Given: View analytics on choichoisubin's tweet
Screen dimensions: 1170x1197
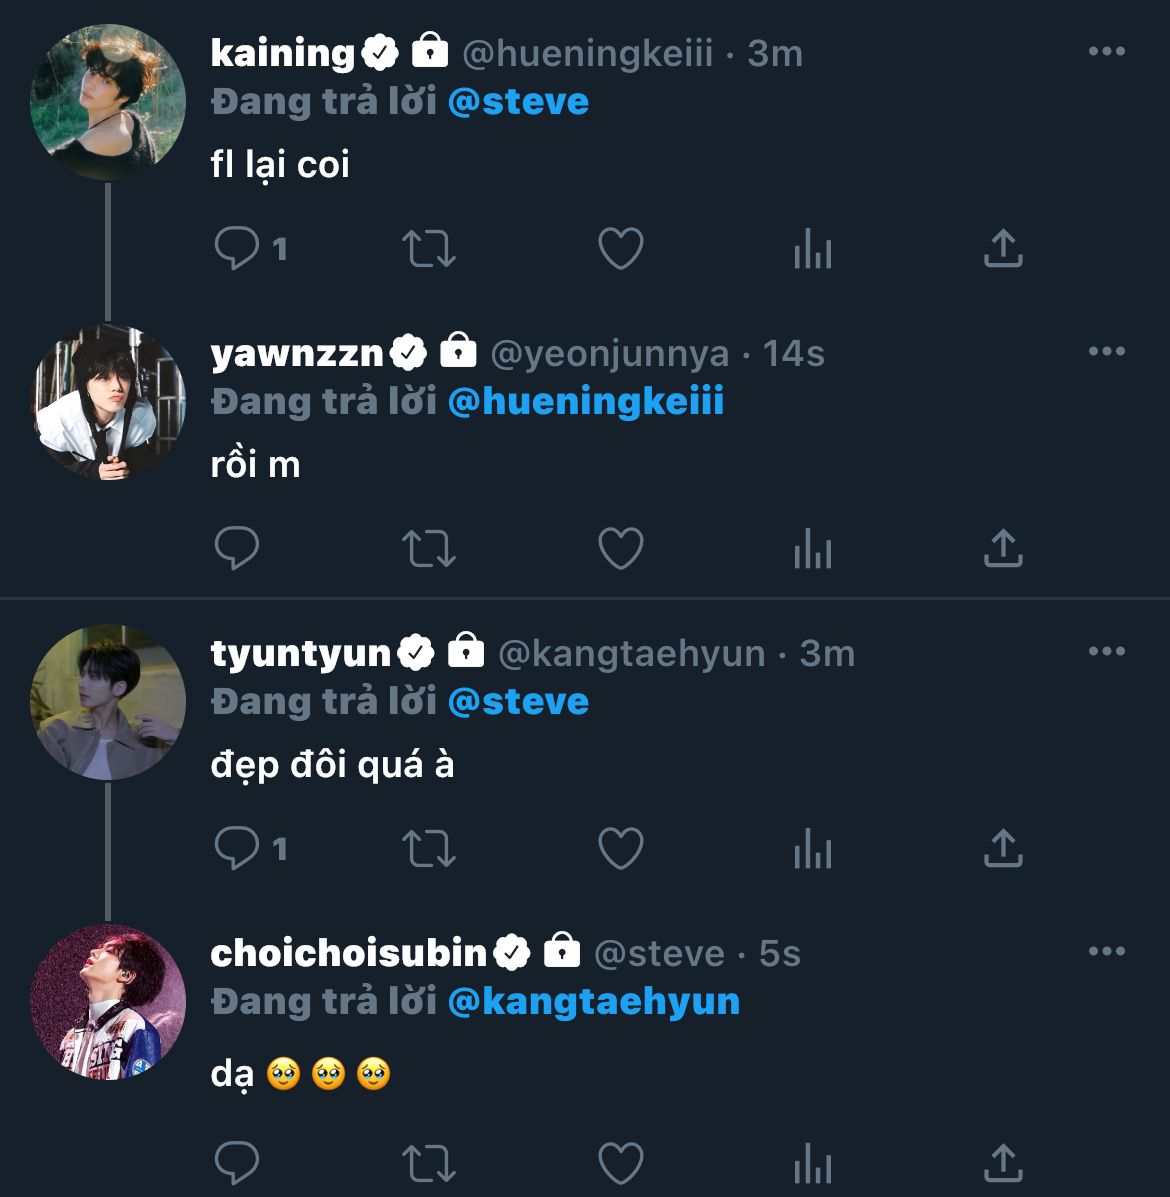Looking at the screenshot, I should [x=812, y=1162].
